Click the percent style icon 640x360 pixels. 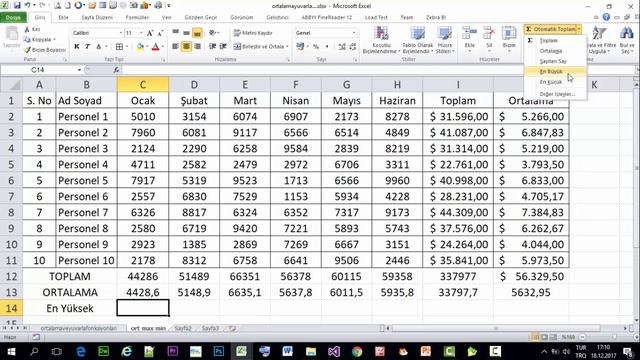316,47
